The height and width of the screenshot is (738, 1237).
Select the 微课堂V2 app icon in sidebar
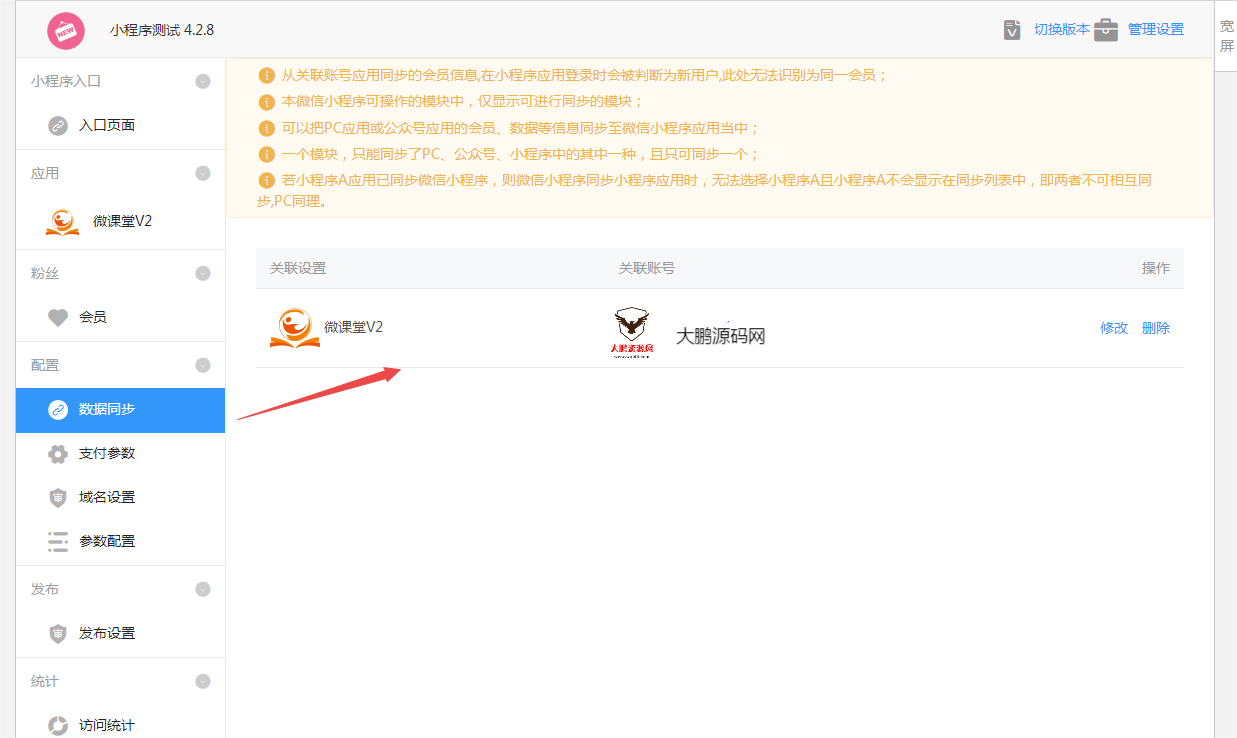pos(60,220)
